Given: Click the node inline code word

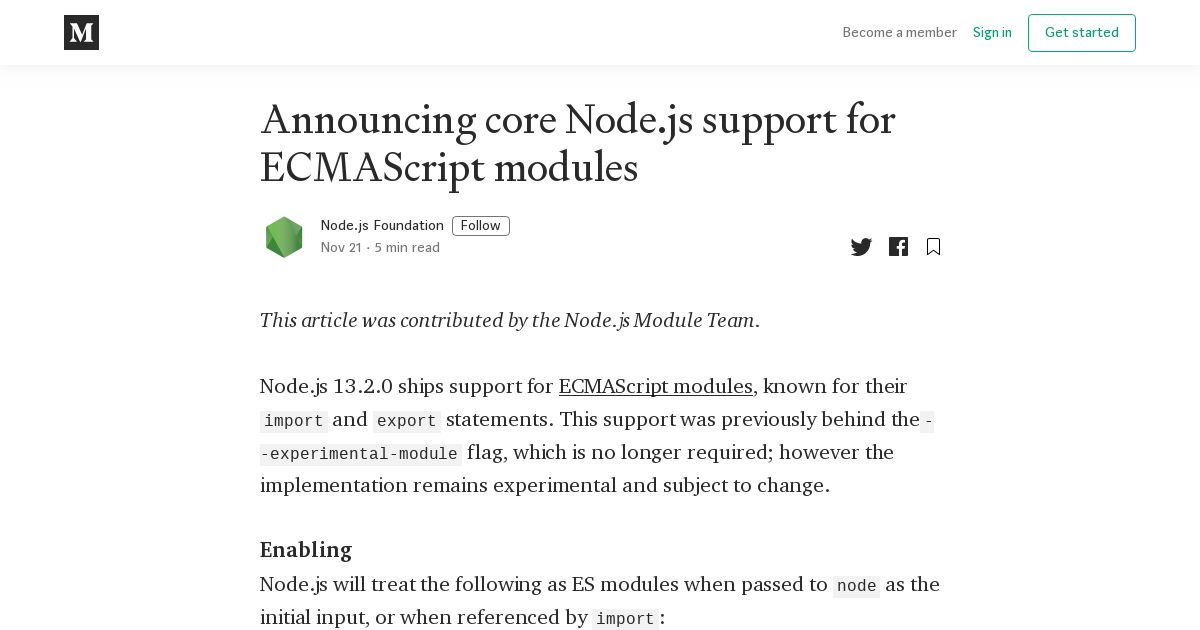Looking at the screenshot, I should click(856, 586).
